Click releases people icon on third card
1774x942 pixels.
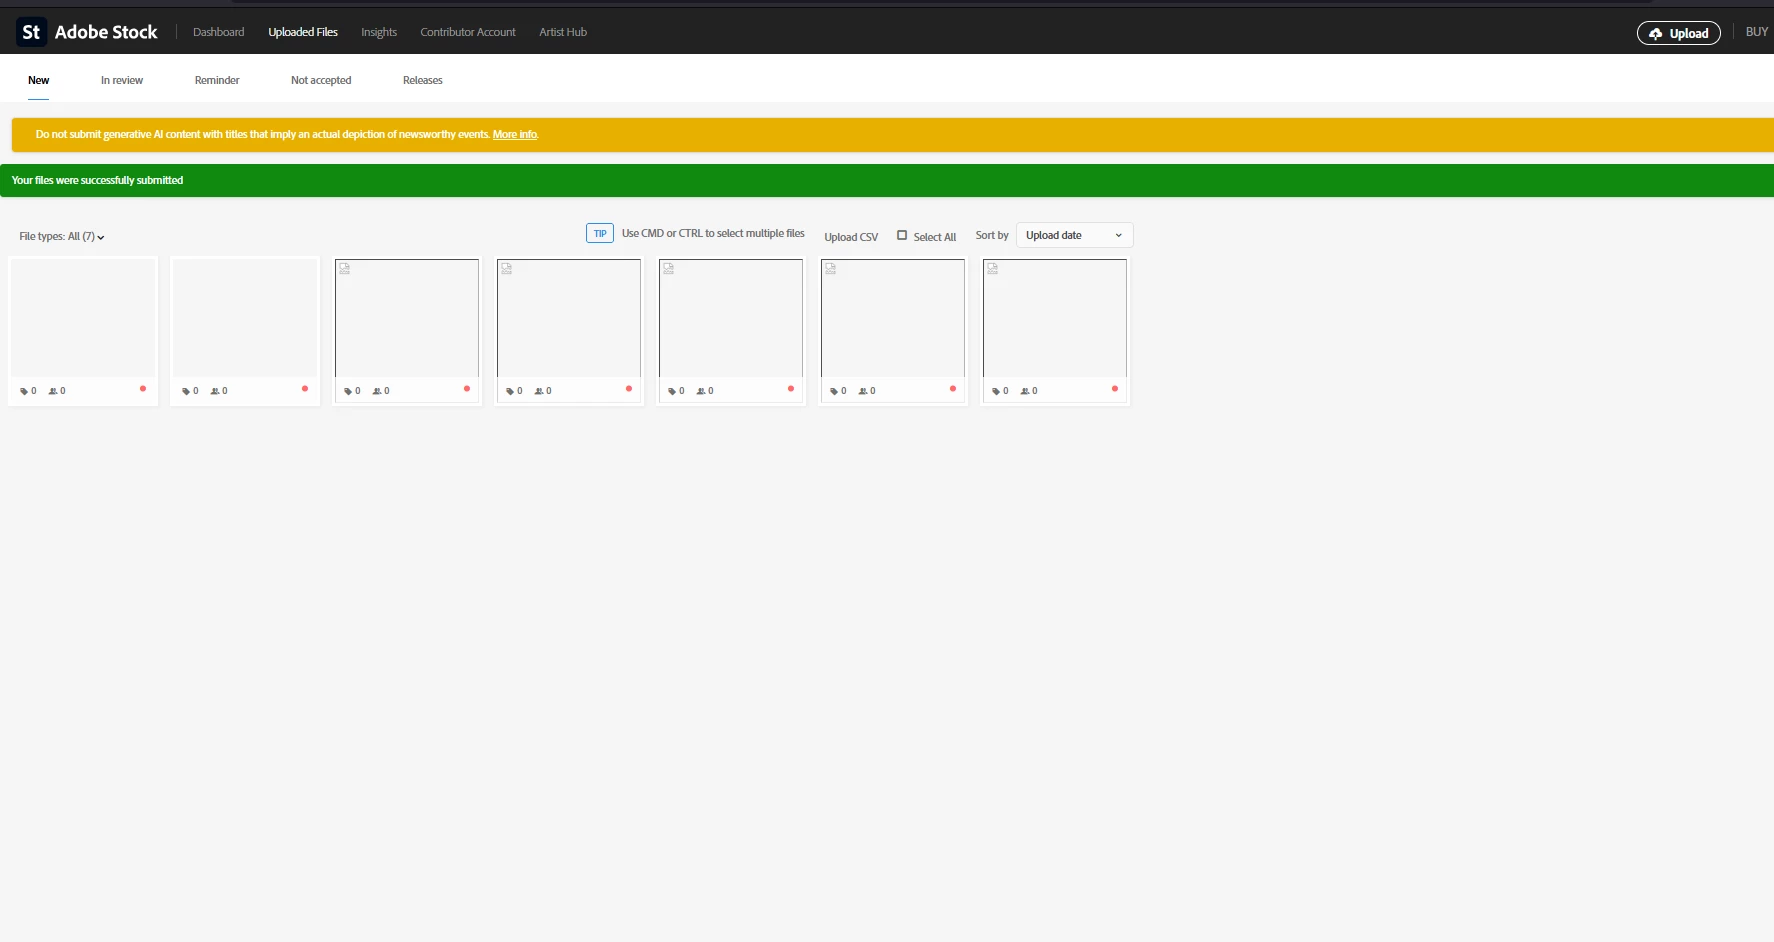coord(377,391)
